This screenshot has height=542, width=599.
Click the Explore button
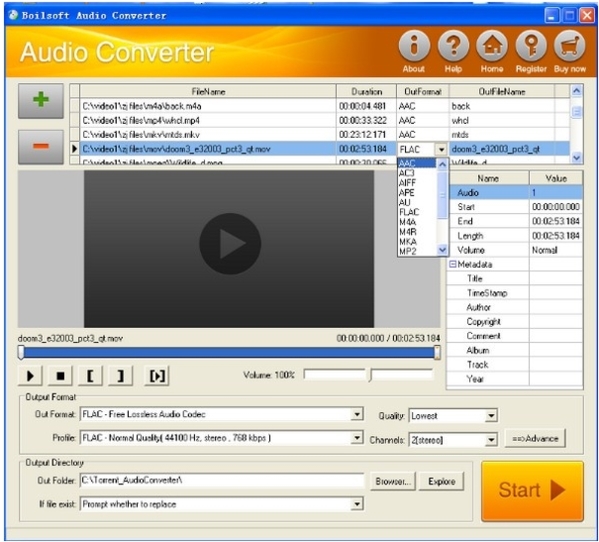click(442, 481)
